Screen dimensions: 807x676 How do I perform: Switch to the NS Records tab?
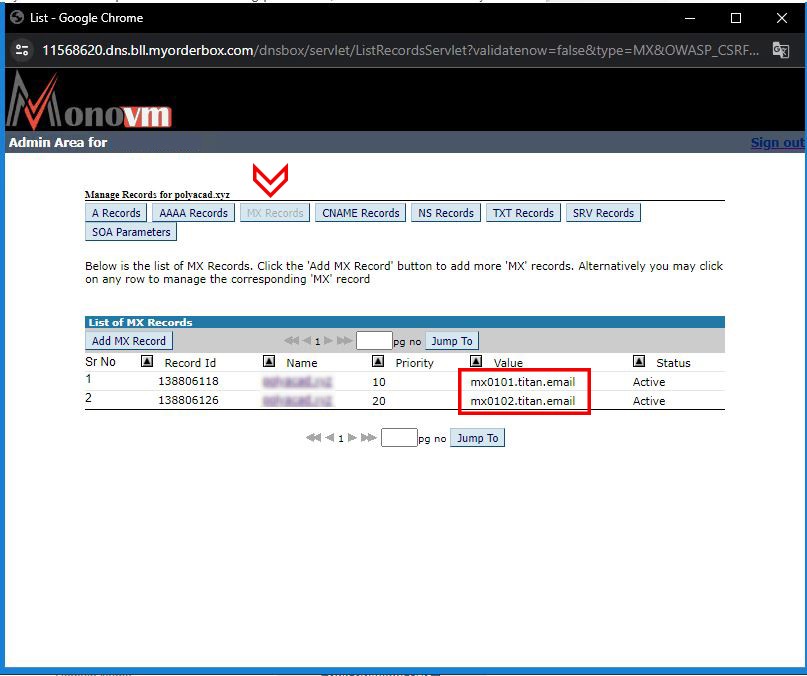(x=445, y=212)
